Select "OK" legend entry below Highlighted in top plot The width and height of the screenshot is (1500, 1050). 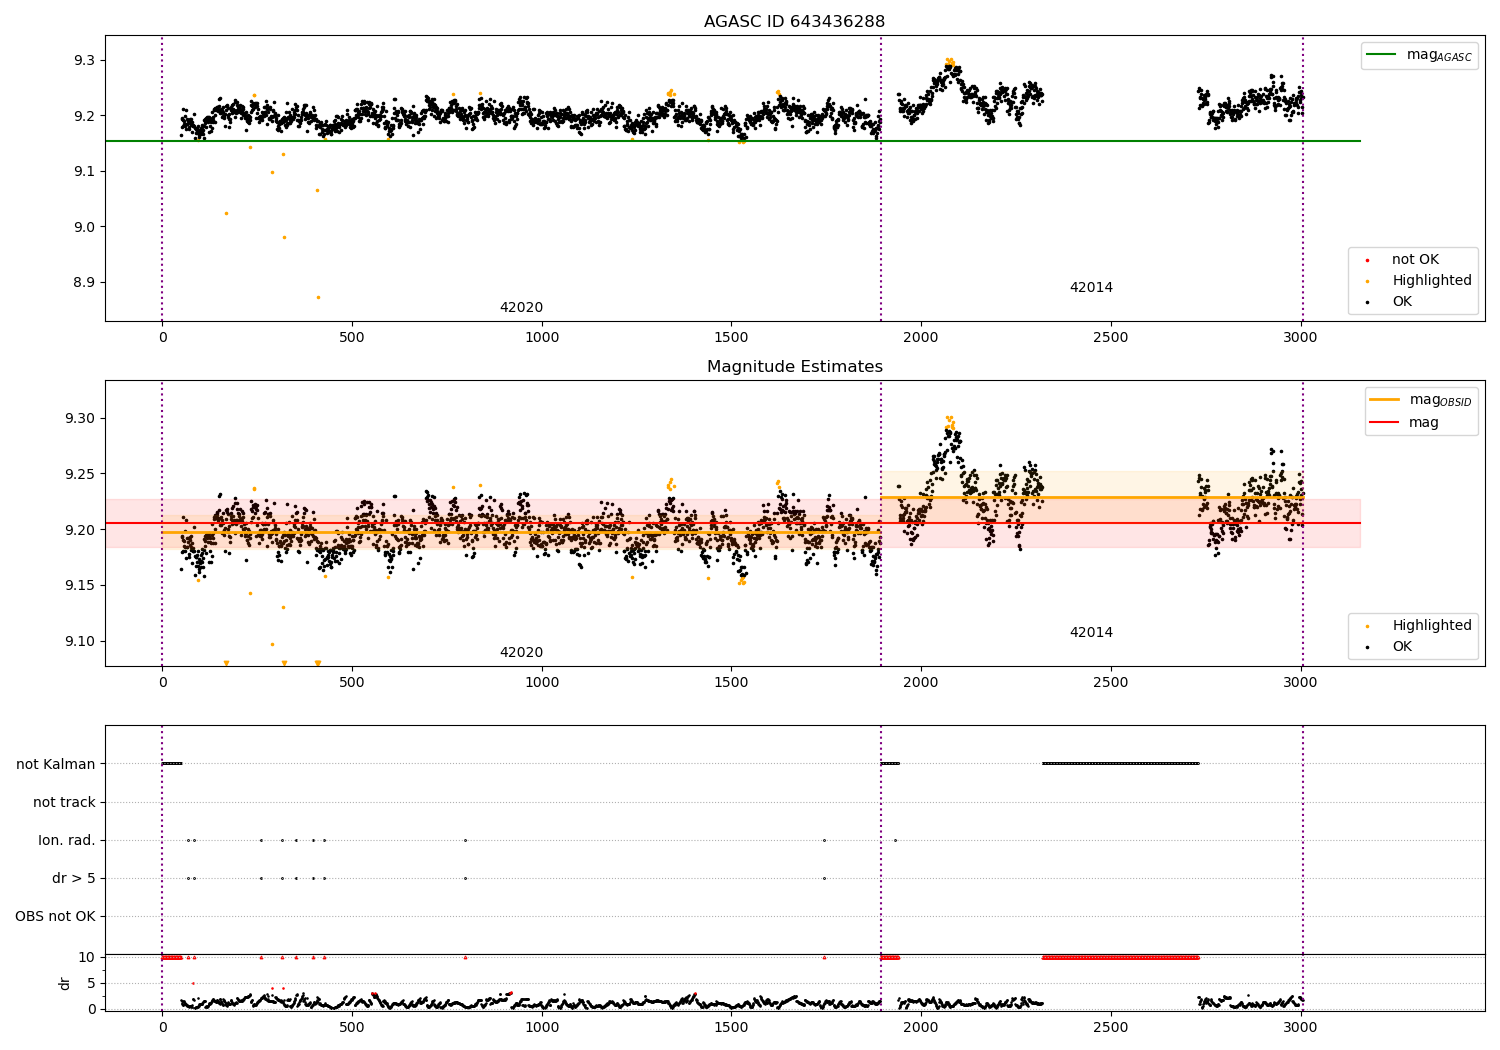pyautogui.click(x=1402, y=302)
